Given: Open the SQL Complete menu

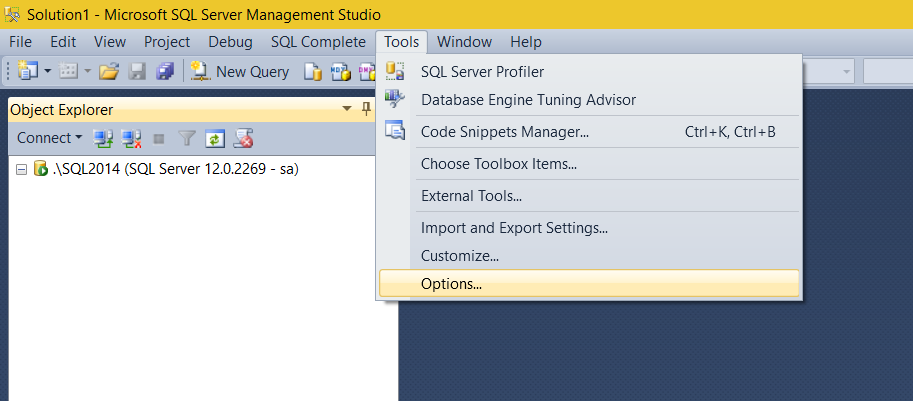Looking at the screenshot, I should 318,42.
